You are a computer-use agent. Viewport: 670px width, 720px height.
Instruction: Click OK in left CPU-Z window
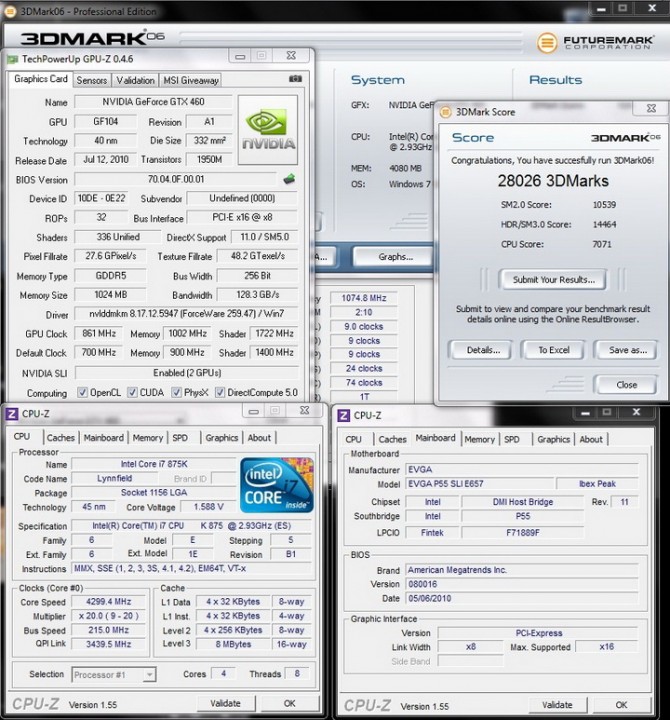click(290, 703)
